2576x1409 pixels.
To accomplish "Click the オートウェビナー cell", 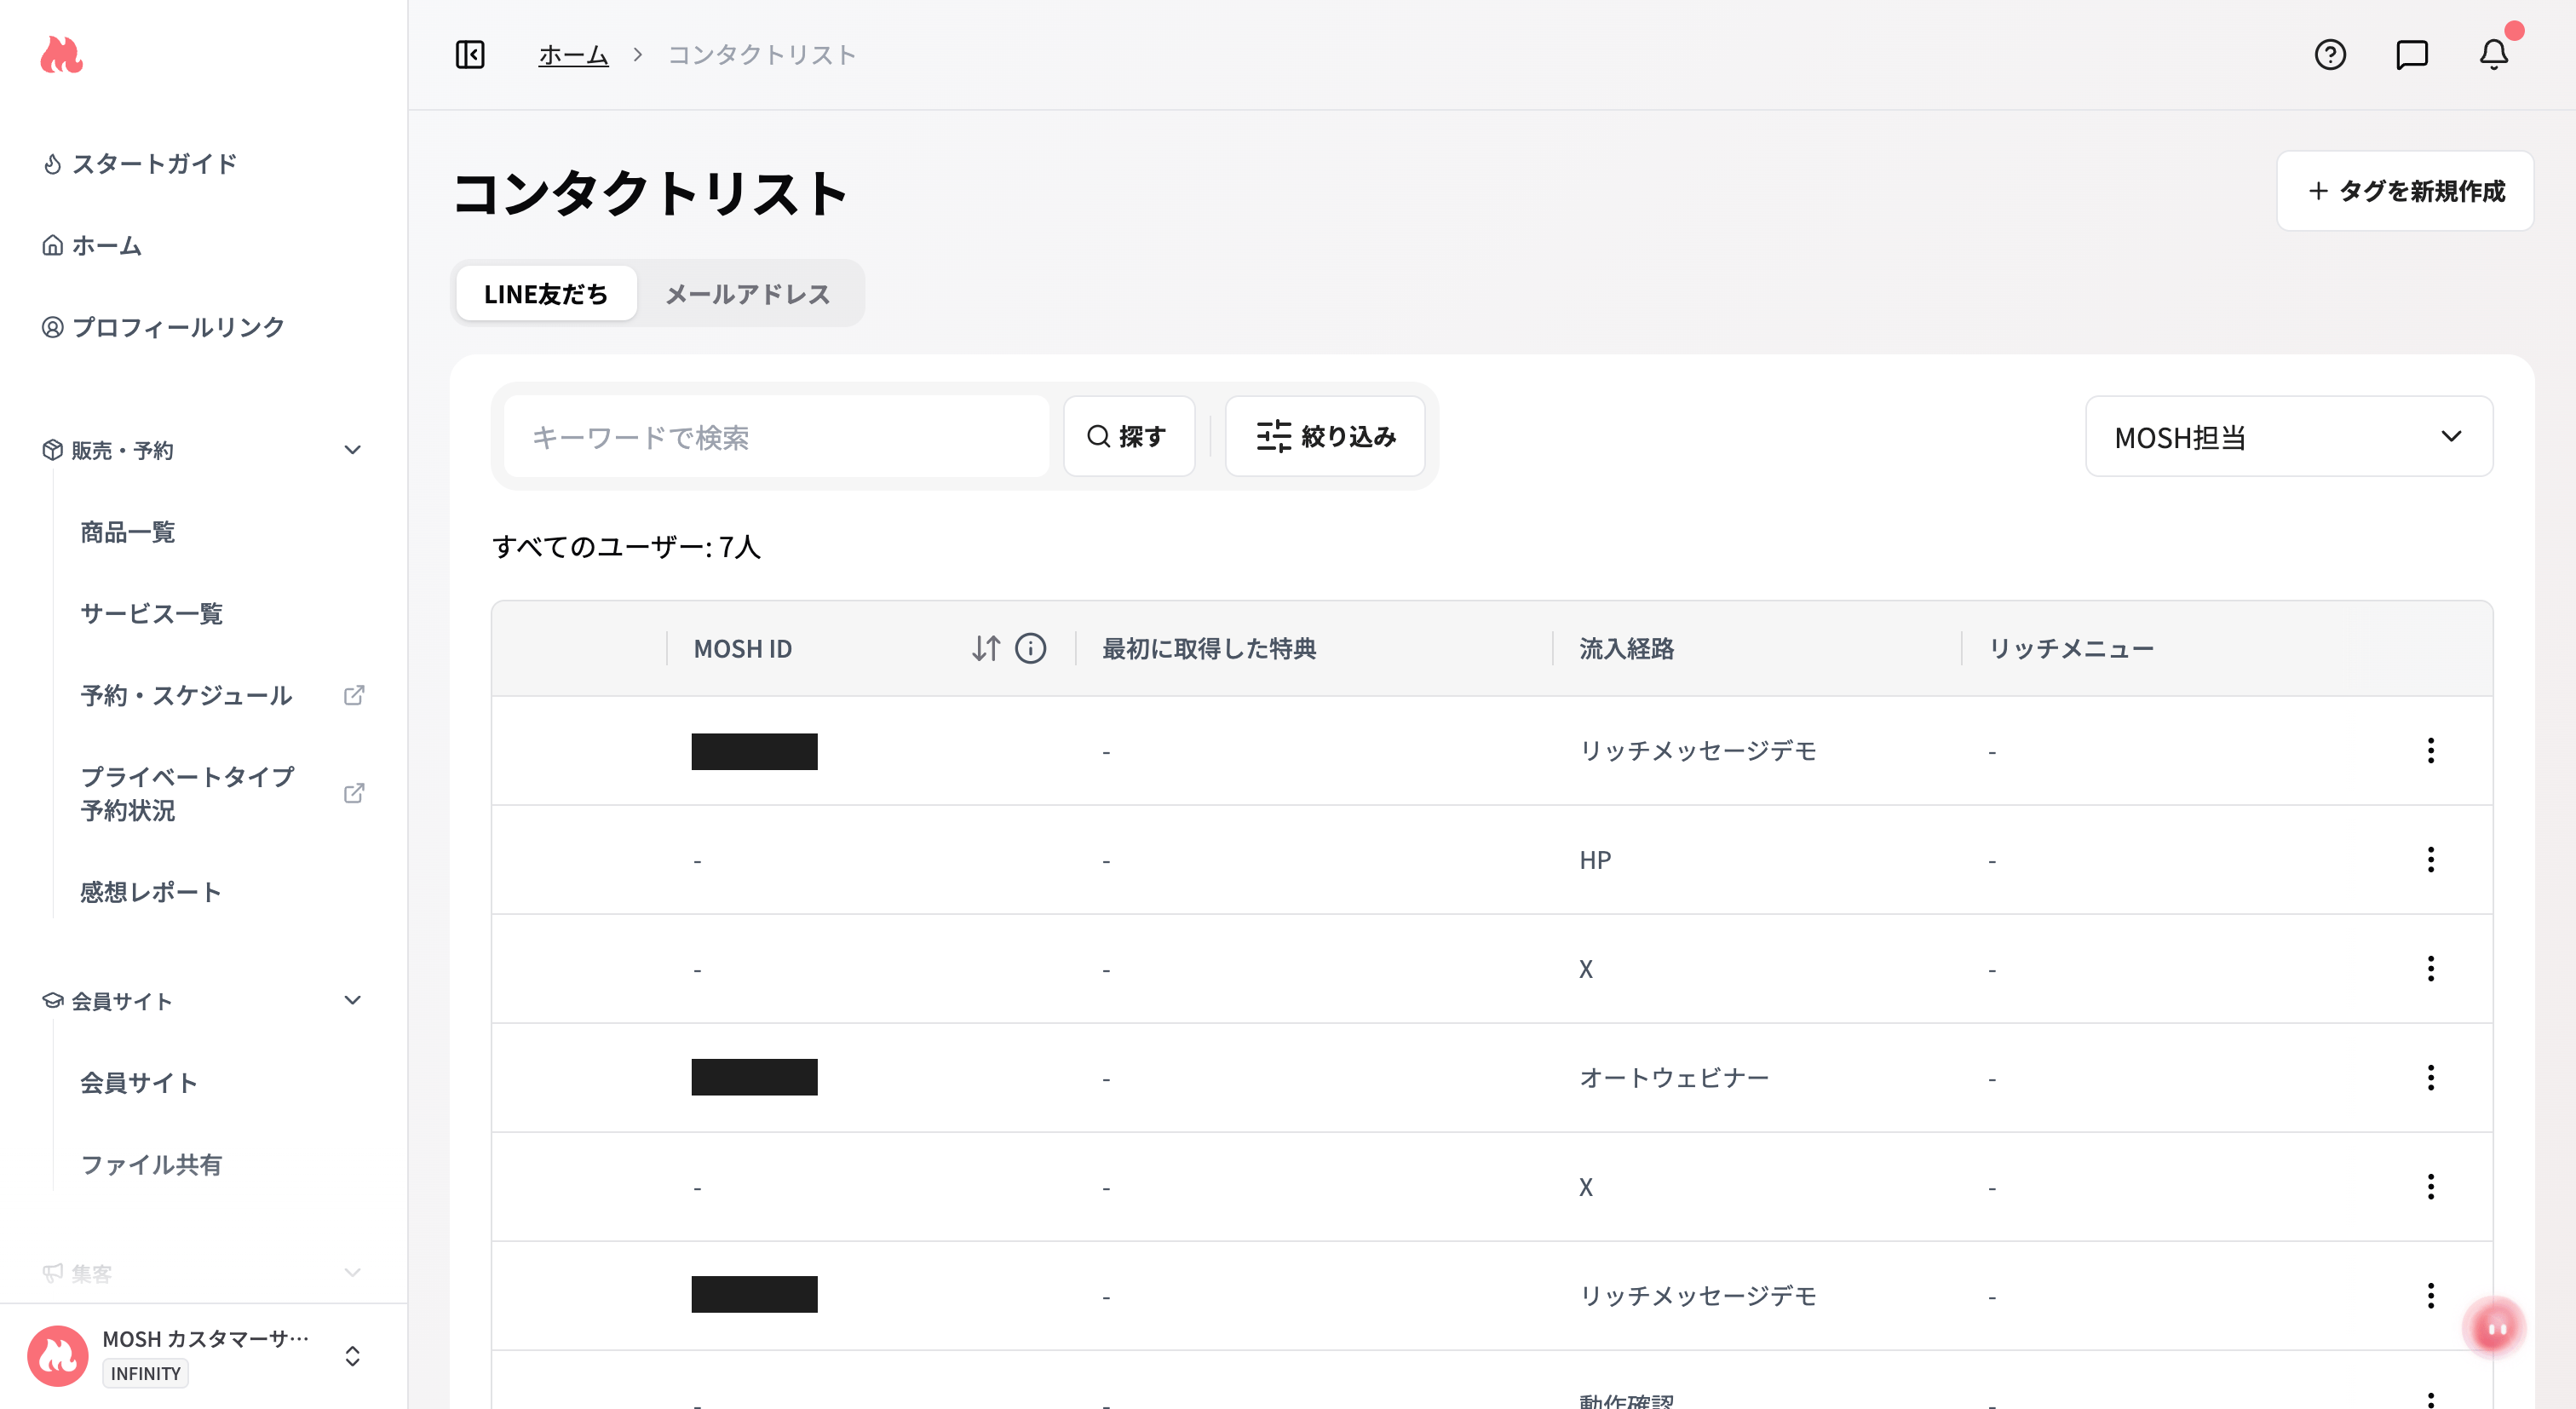I will point(1674,1078).
